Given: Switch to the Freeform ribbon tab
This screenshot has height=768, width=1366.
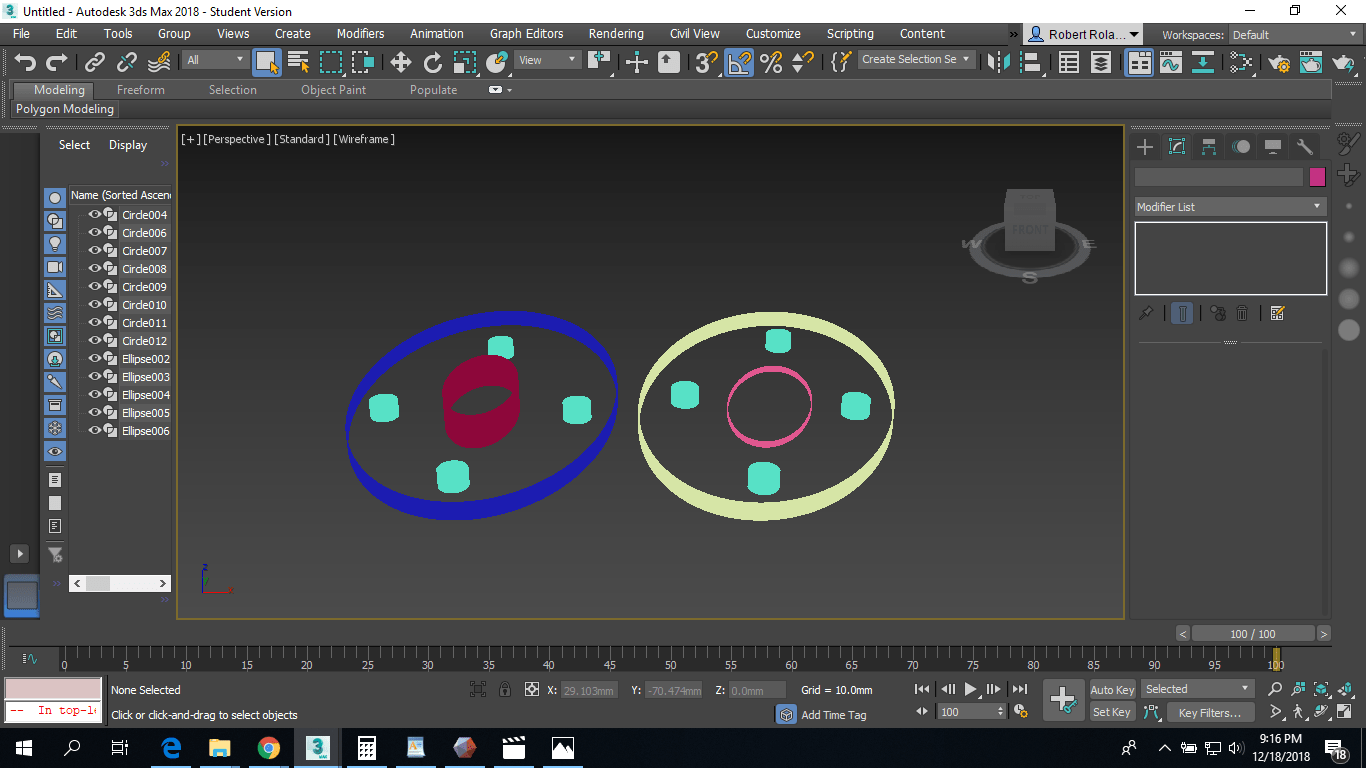Looking at the screenshot, I should [x=141, y=90].
